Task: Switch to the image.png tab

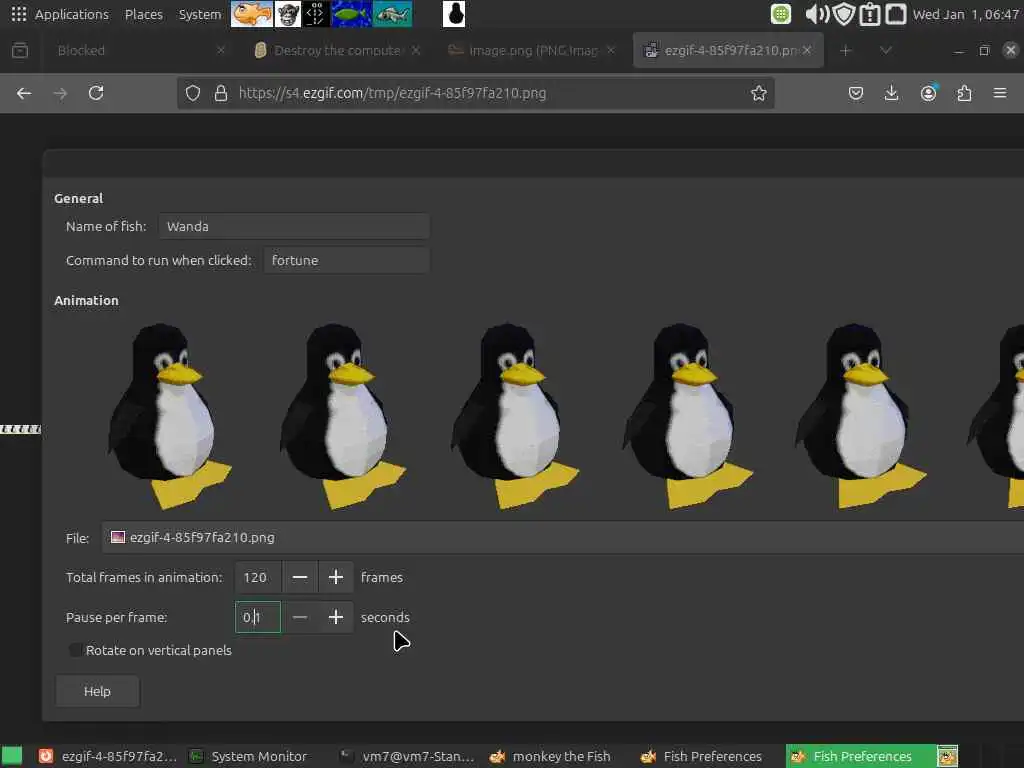Action: (533, 50)
